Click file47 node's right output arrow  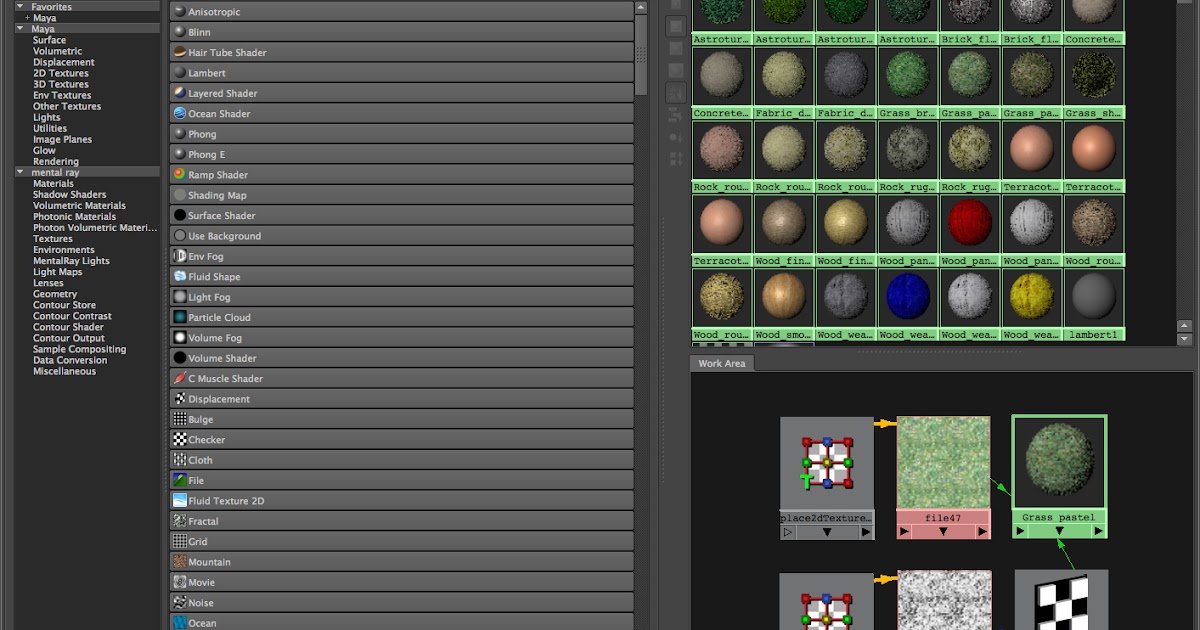tap(982, 532)
